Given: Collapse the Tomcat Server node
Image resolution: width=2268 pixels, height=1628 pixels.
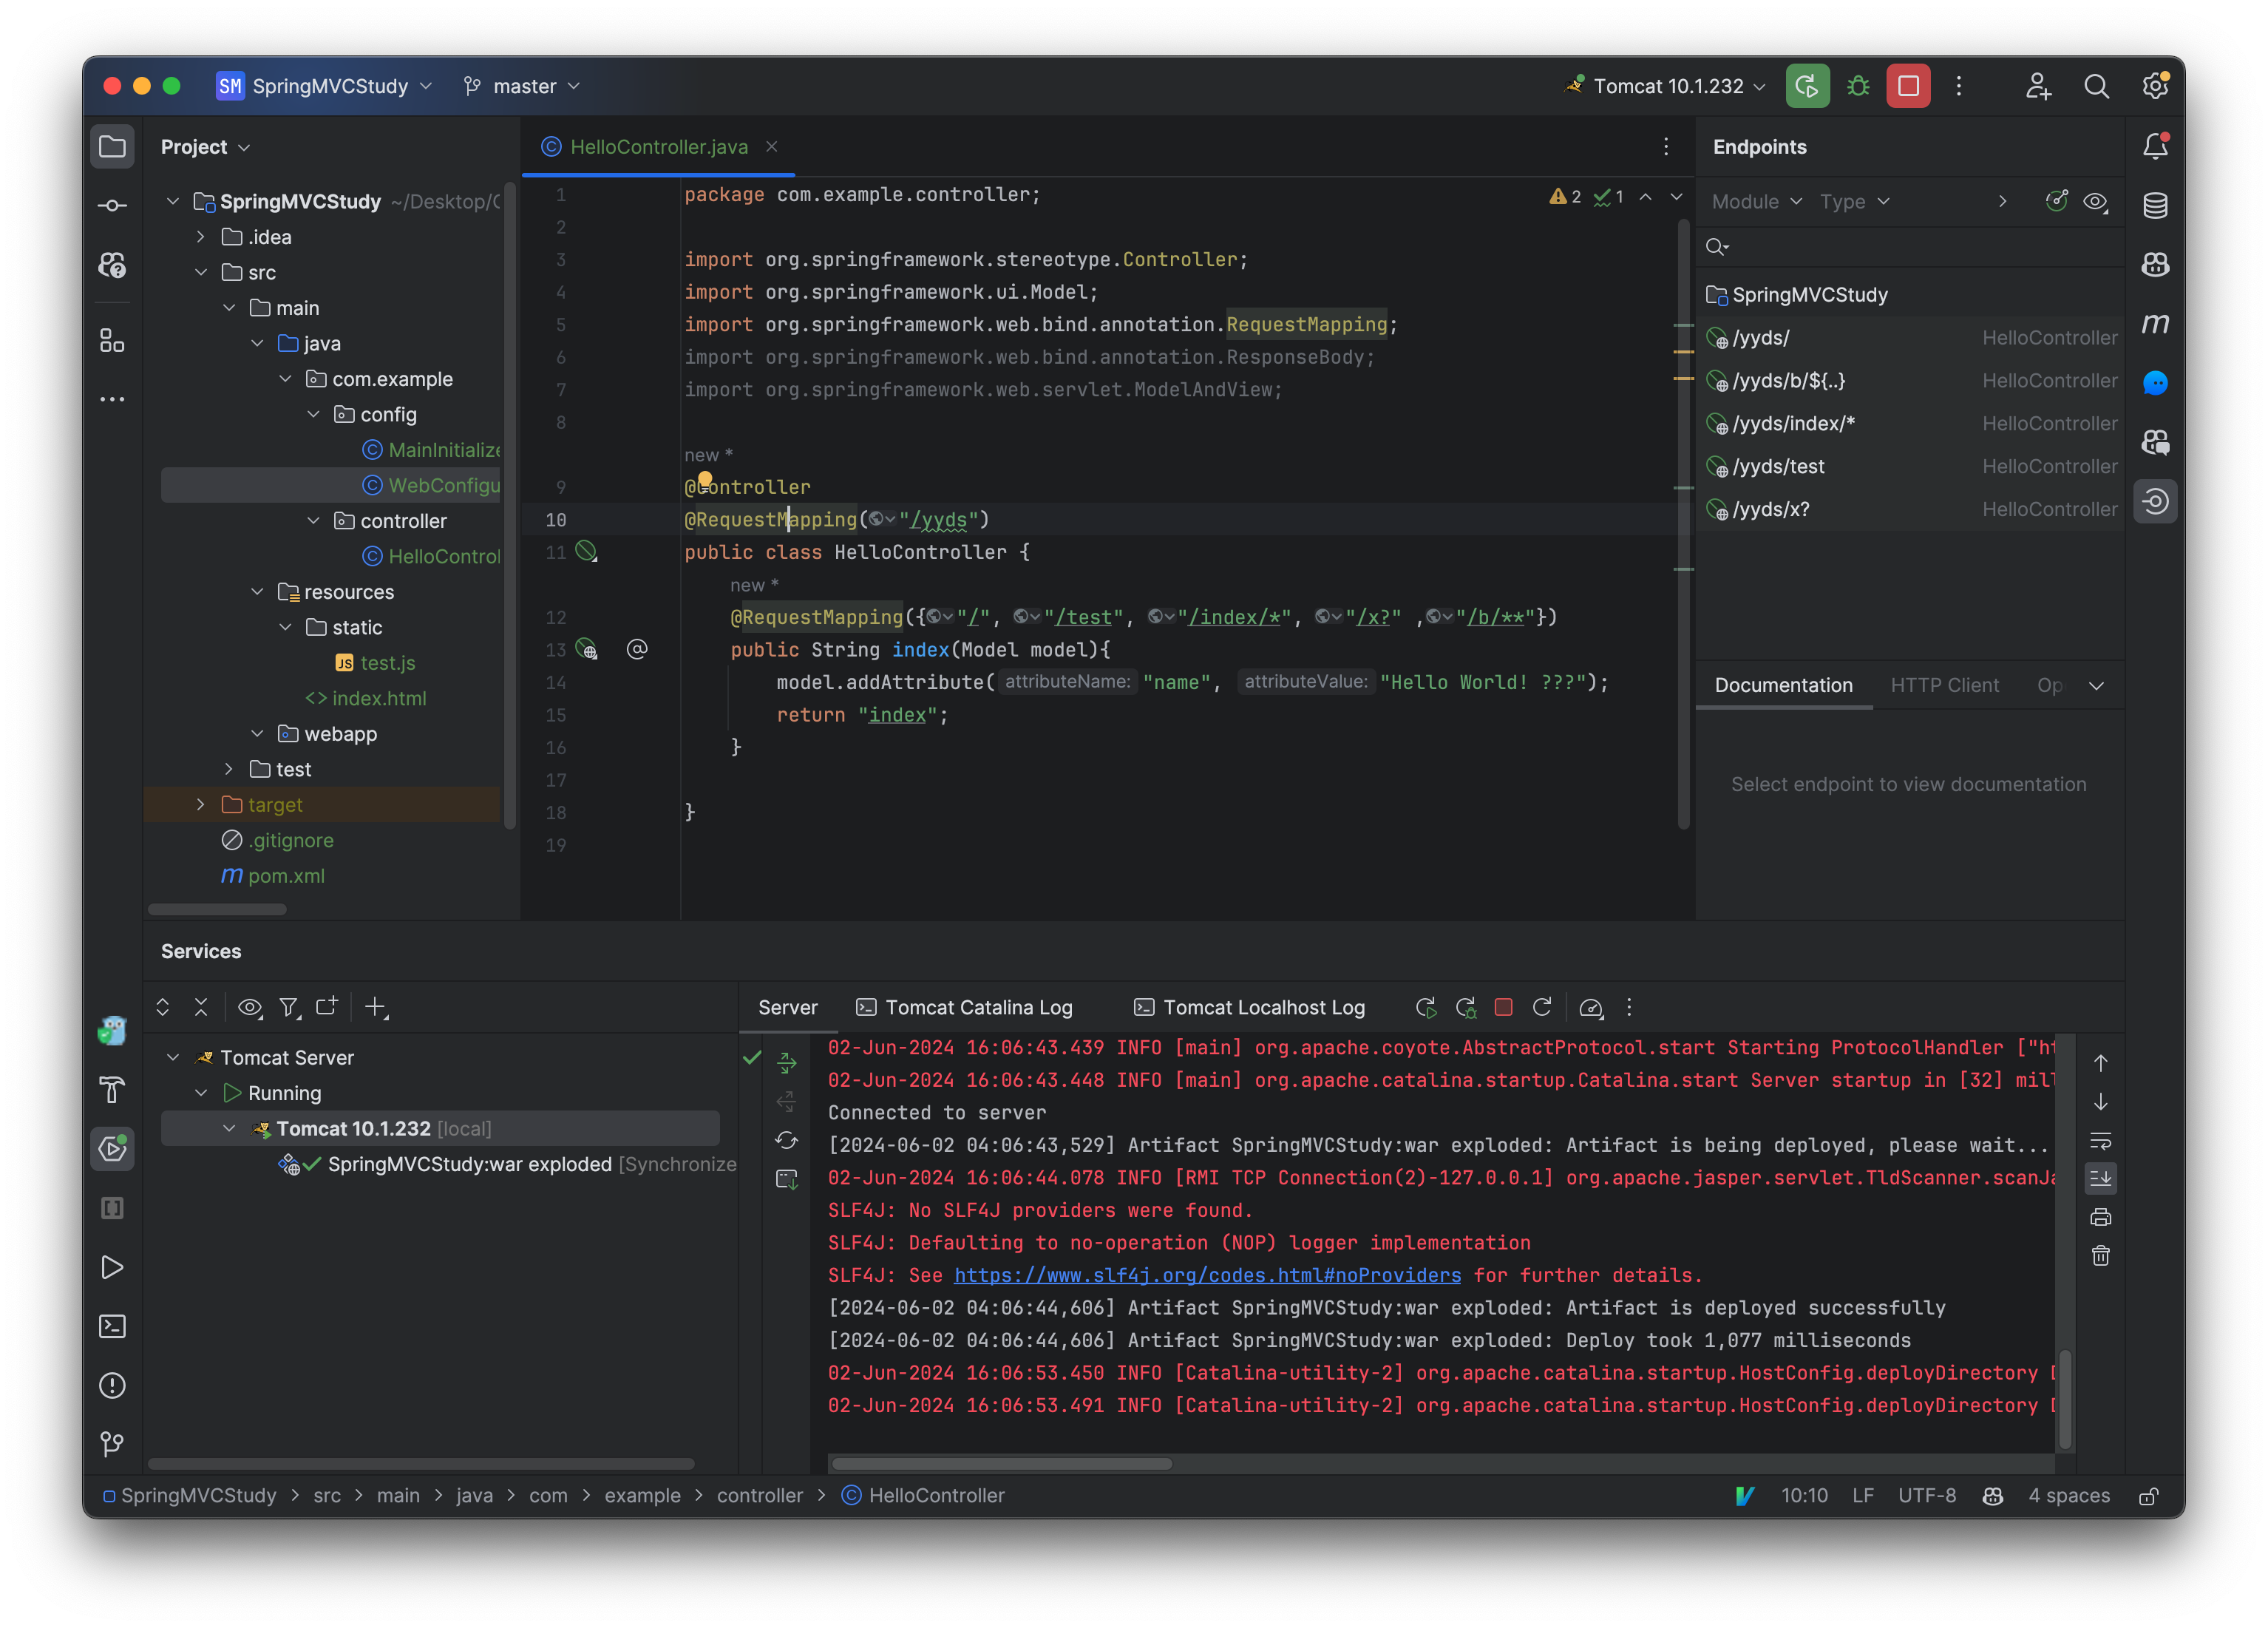Looking at the screenshot, I should 172,1058.
